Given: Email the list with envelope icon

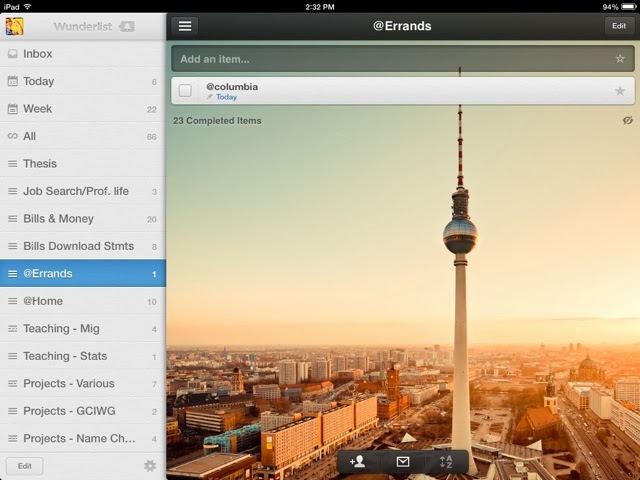Looking at the screenshot, I should [403, 462].
